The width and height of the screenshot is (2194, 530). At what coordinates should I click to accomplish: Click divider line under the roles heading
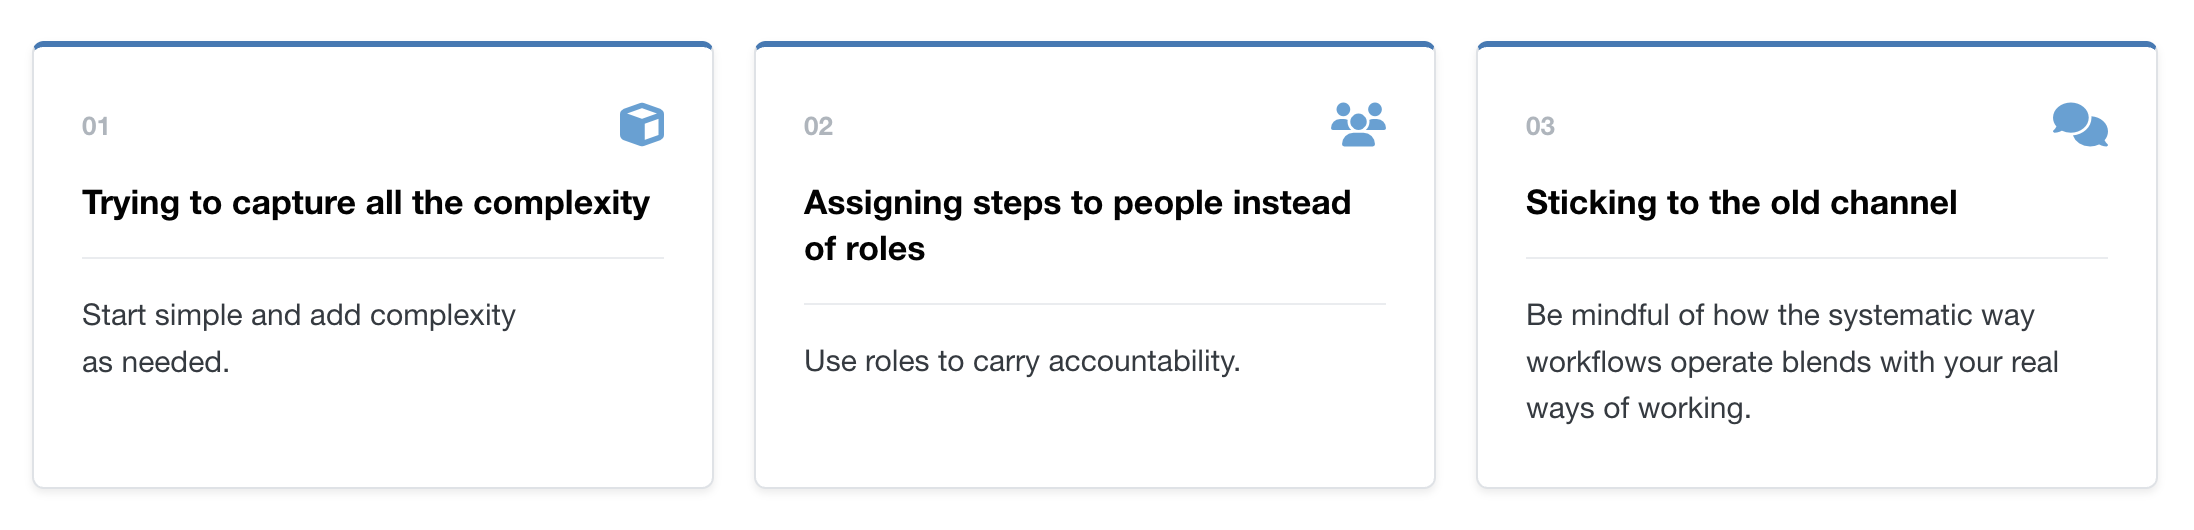tap(1095, 304)
